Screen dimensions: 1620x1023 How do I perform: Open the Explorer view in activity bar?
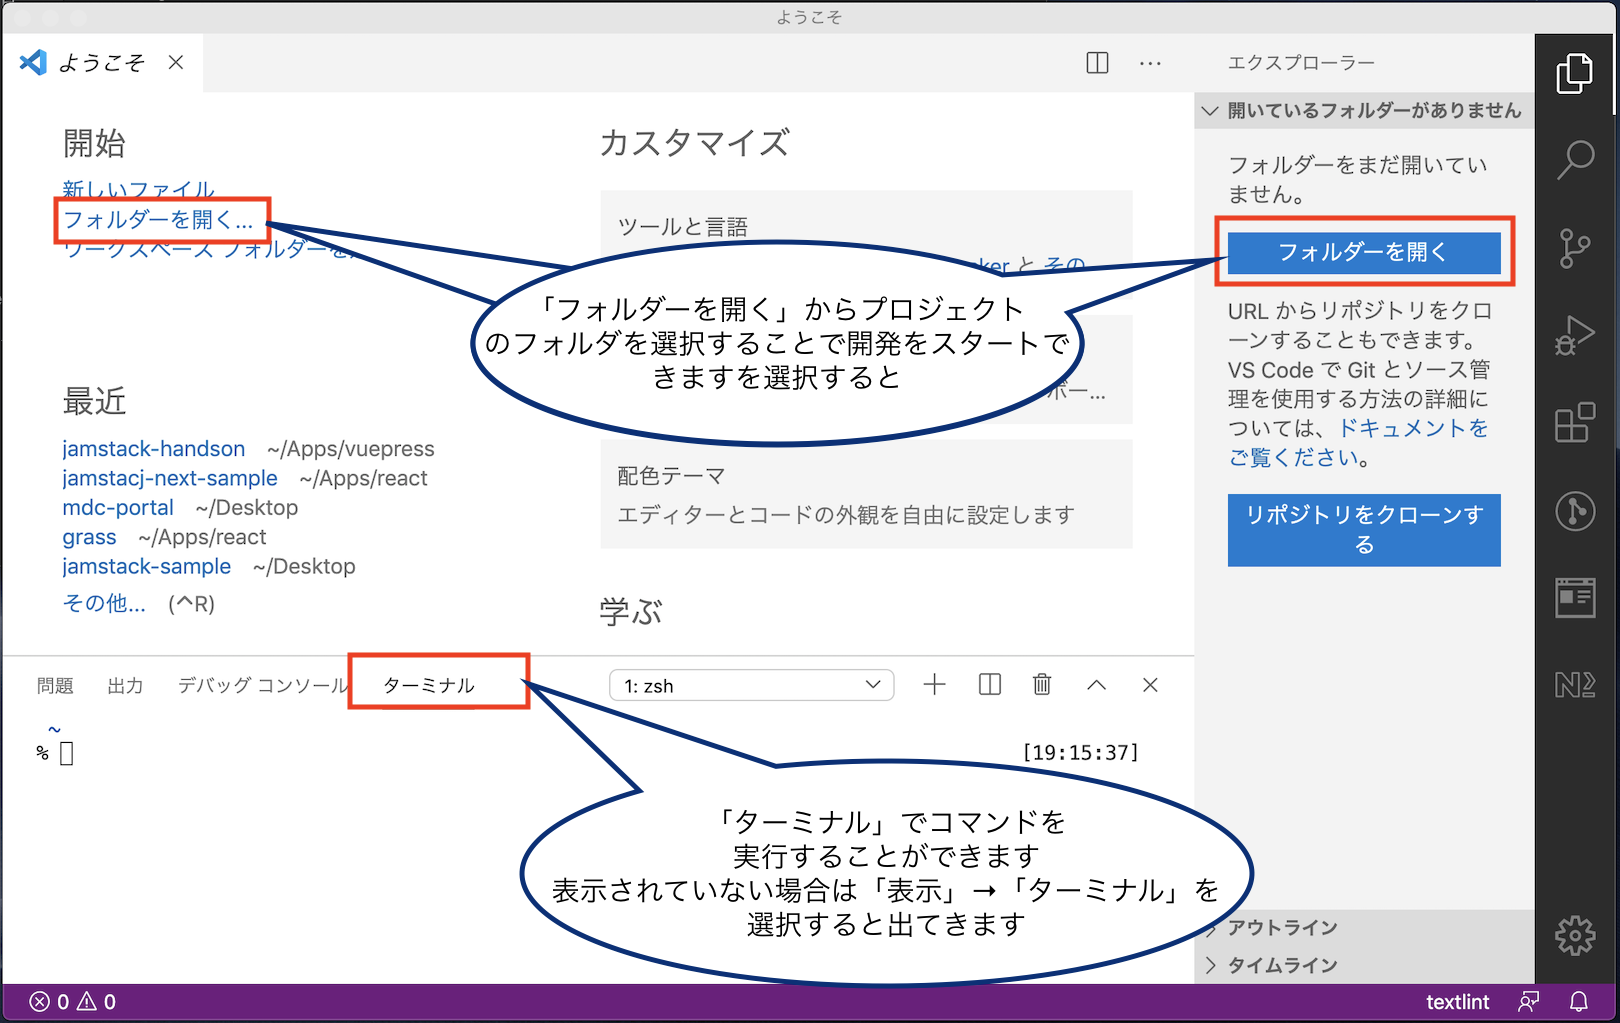[1575, 74]
